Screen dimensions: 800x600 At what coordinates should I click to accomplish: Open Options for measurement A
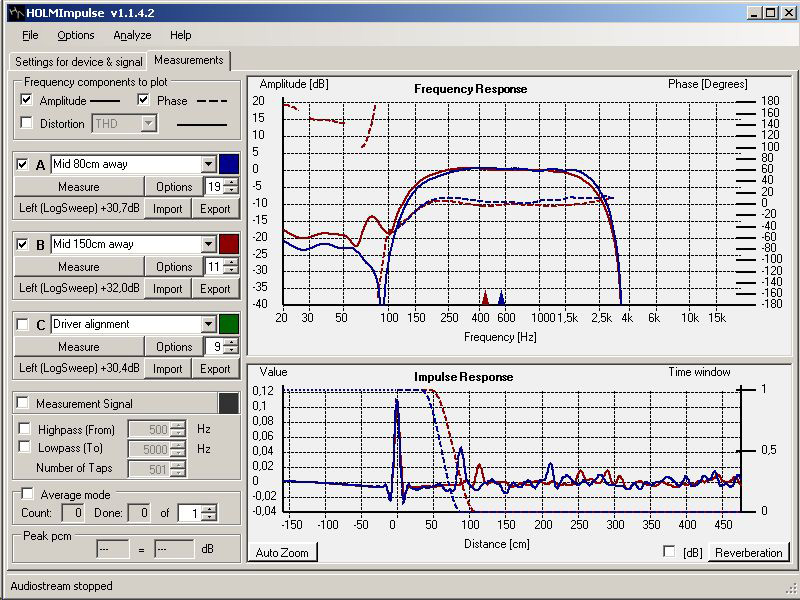tap(174, 187)
